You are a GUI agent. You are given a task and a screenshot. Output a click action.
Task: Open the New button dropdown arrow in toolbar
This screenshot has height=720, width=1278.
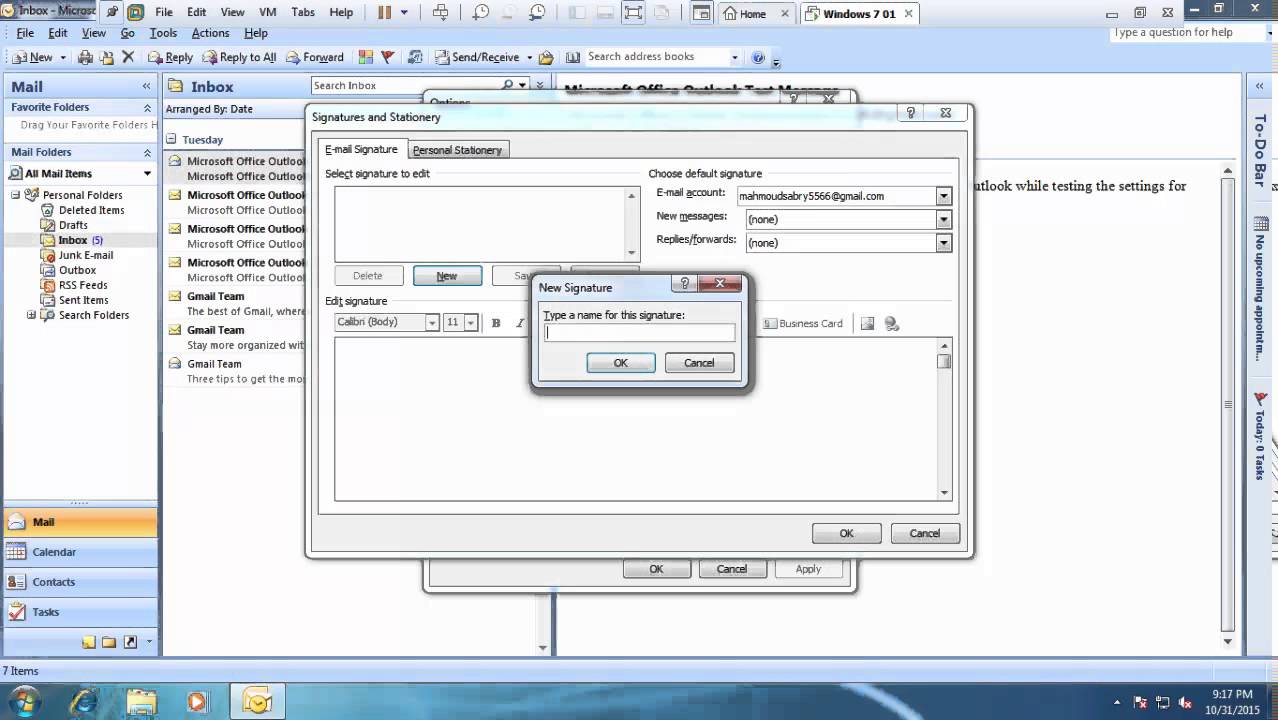(x=62, y=57)
